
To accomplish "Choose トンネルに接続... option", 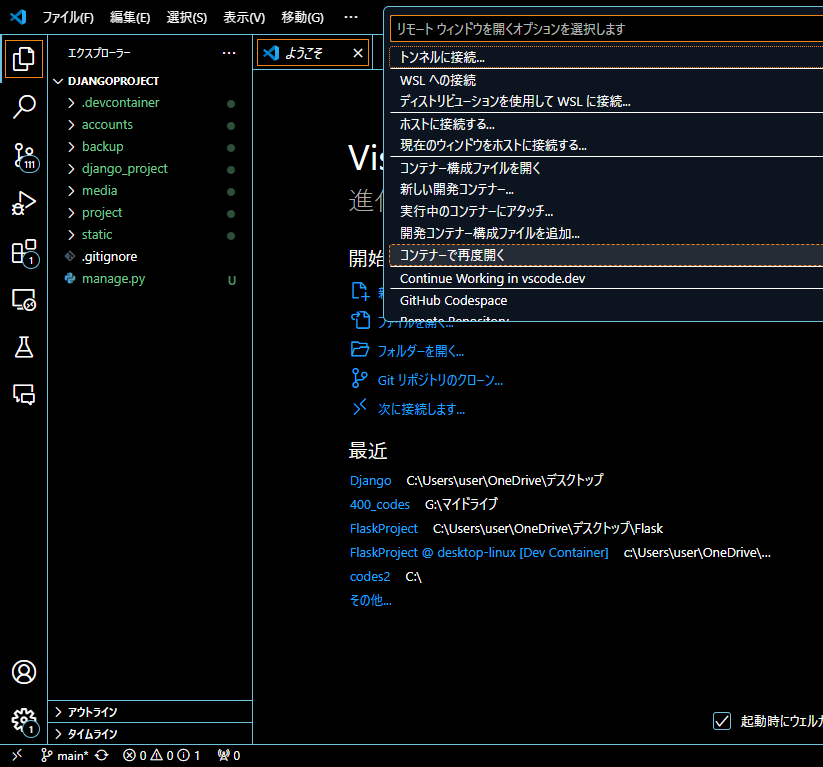I will click(x=606, y=57).
